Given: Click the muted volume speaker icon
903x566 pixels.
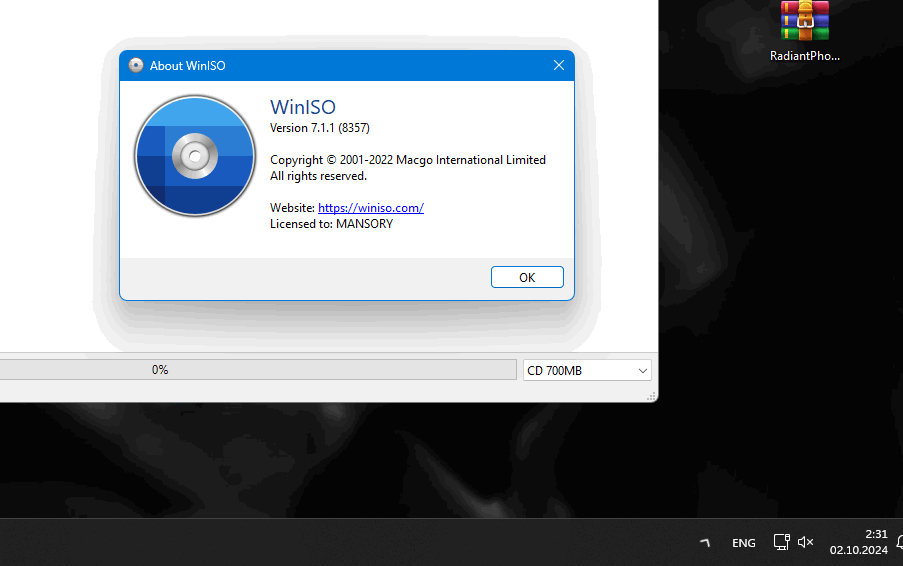Looking at the screenshot, I should tap(805, 542).
